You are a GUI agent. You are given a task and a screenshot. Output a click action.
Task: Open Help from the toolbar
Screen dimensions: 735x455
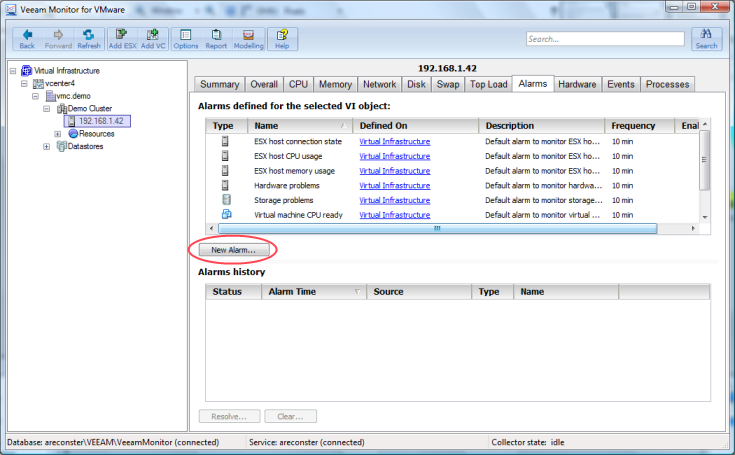tap(282, 39)
